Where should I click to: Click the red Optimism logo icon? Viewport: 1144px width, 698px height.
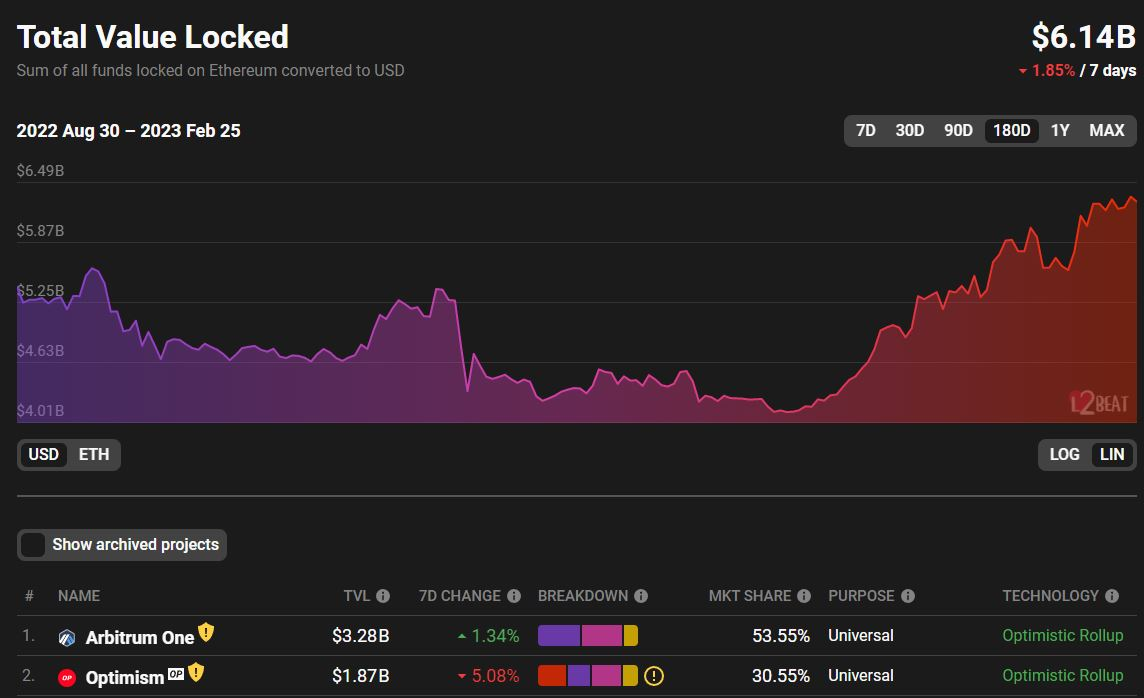coord(68,677)
